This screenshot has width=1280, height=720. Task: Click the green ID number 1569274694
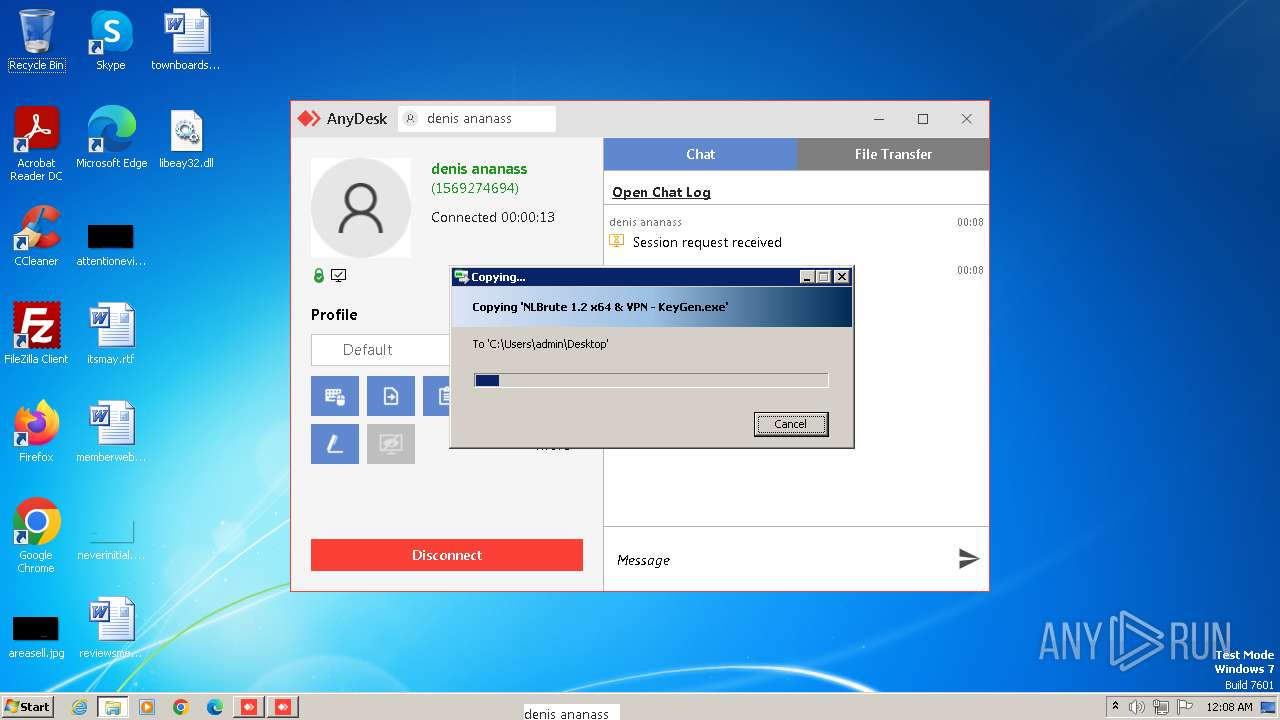[475, 188]
